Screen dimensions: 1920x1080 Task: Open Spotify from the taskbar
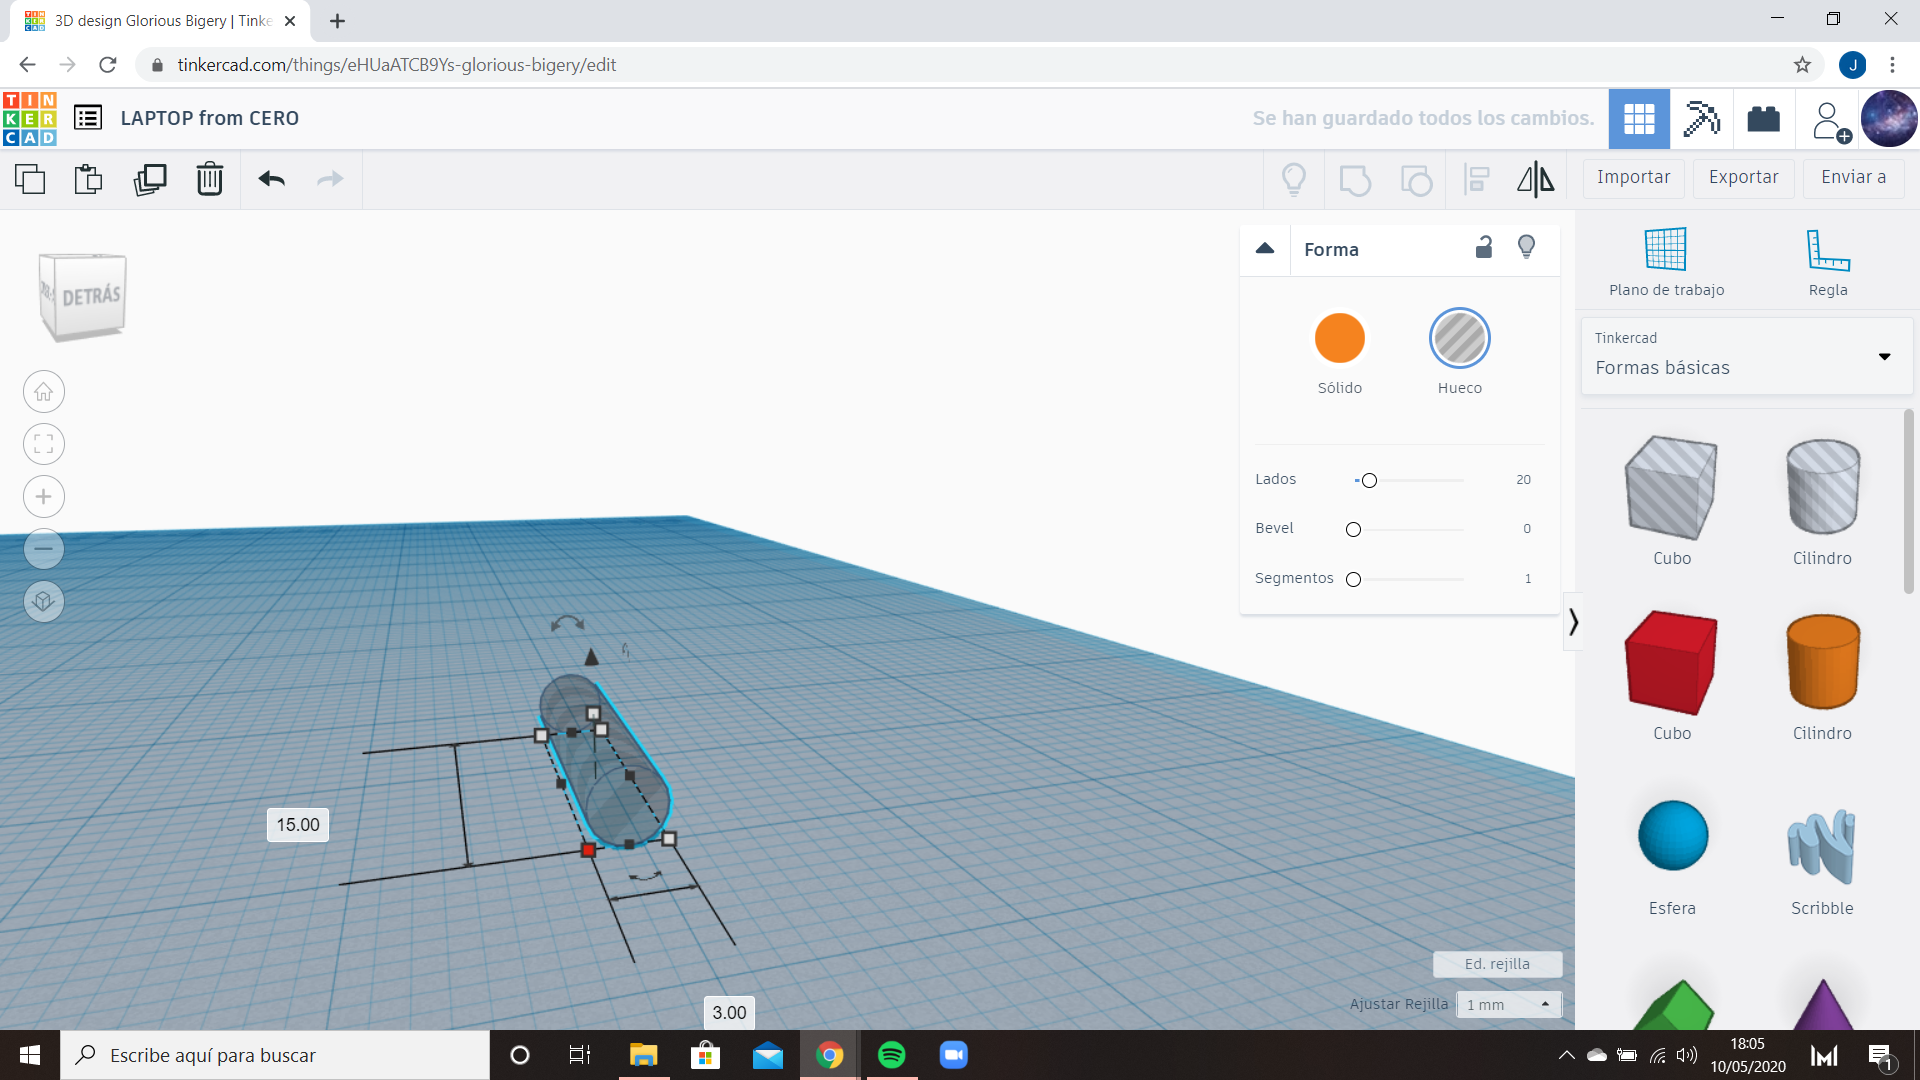891,1055
